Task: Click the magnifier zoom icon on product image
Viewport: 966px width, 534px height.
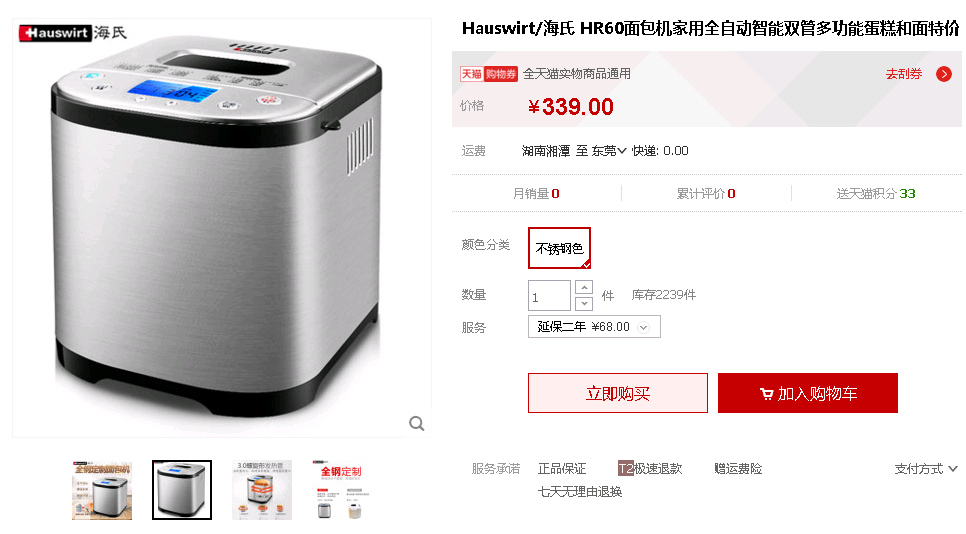Action: click(417, 423)
